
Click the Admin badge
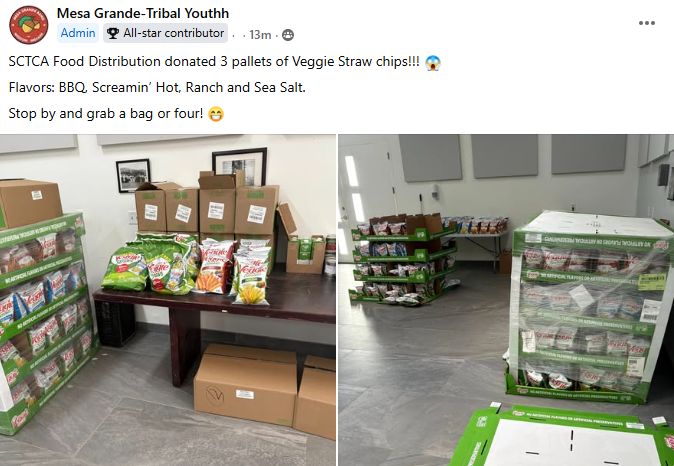coord(78,33)
